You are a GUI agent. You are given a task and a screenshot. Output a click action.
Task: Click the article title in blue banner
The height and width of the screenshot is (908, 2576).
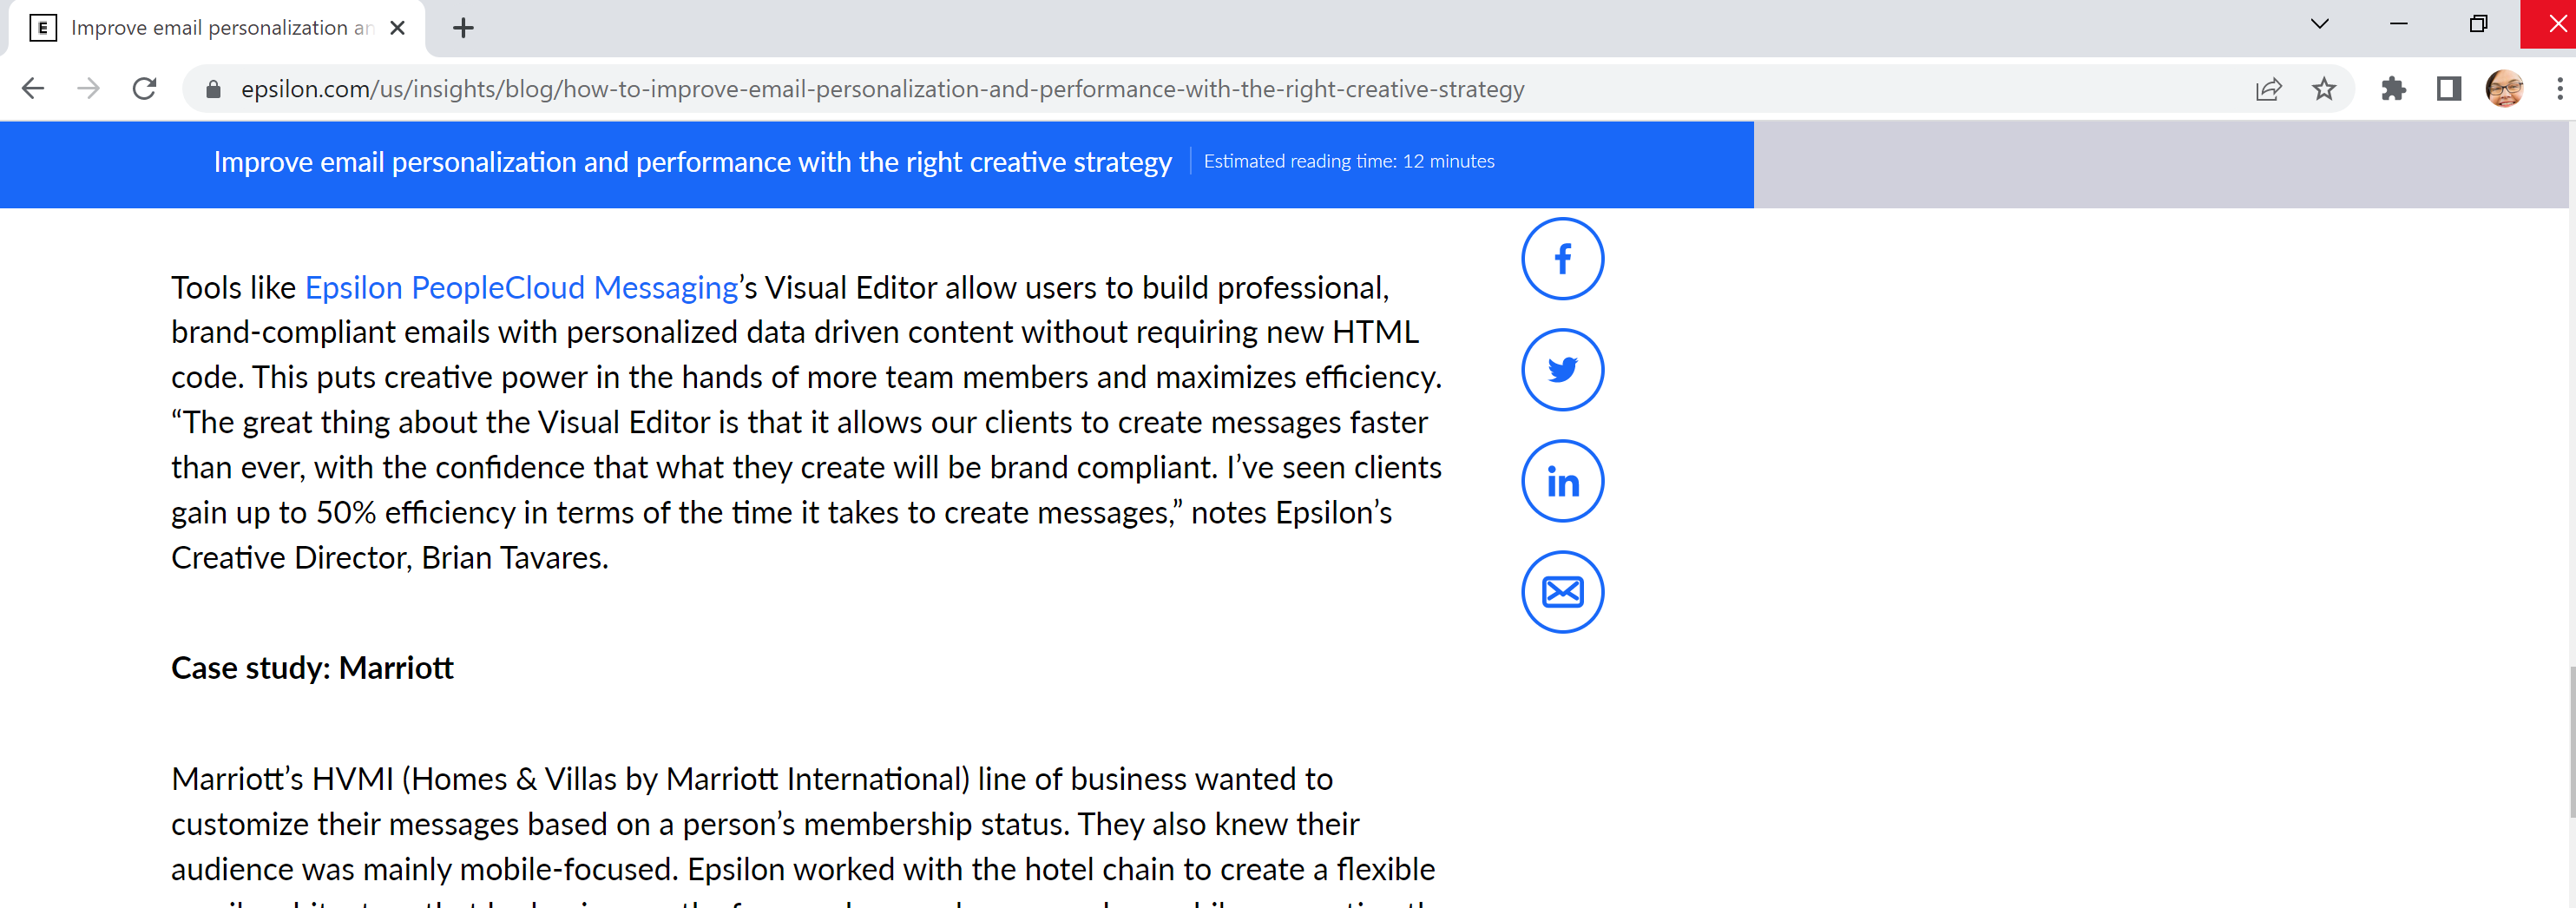click(692, 162)
